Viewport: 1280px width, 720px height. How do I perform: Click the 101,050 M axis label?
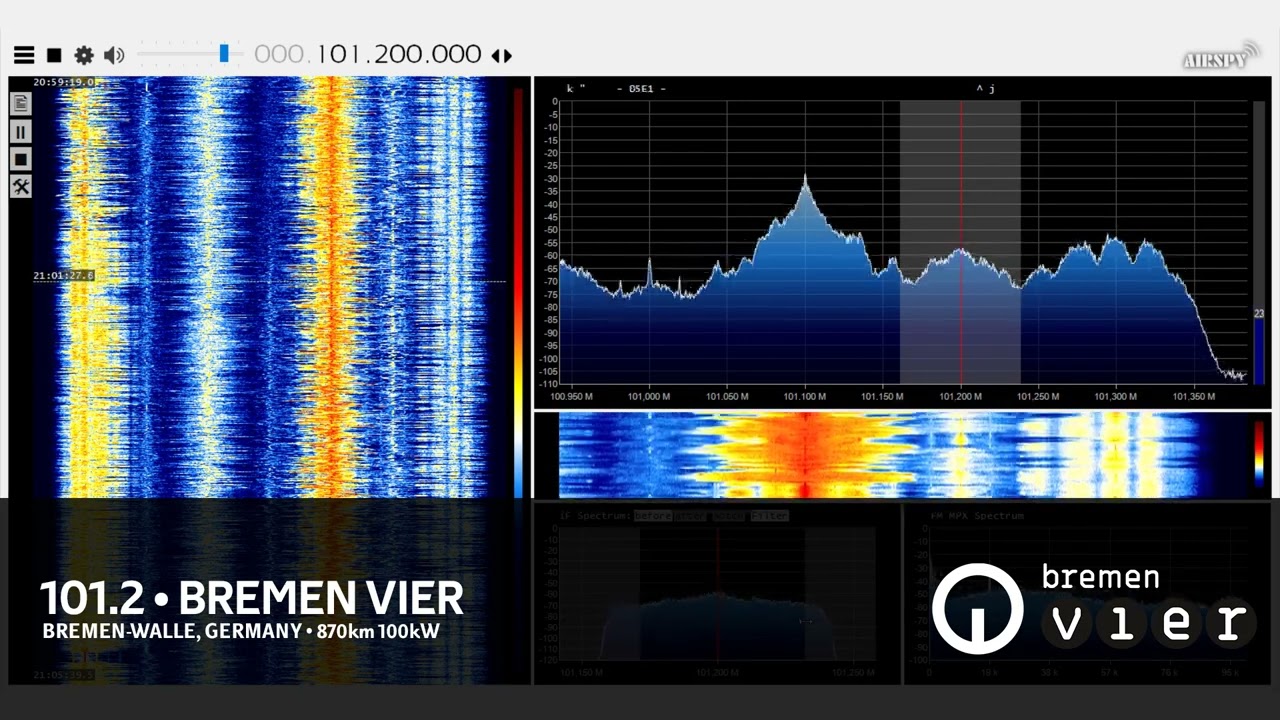[x=727, y=397]
